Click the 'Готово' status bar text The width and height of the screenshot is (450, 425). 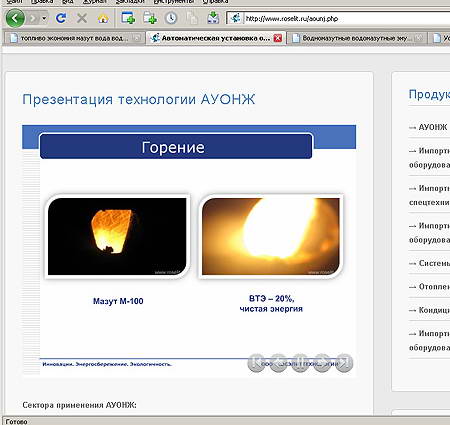pos(16,422)
